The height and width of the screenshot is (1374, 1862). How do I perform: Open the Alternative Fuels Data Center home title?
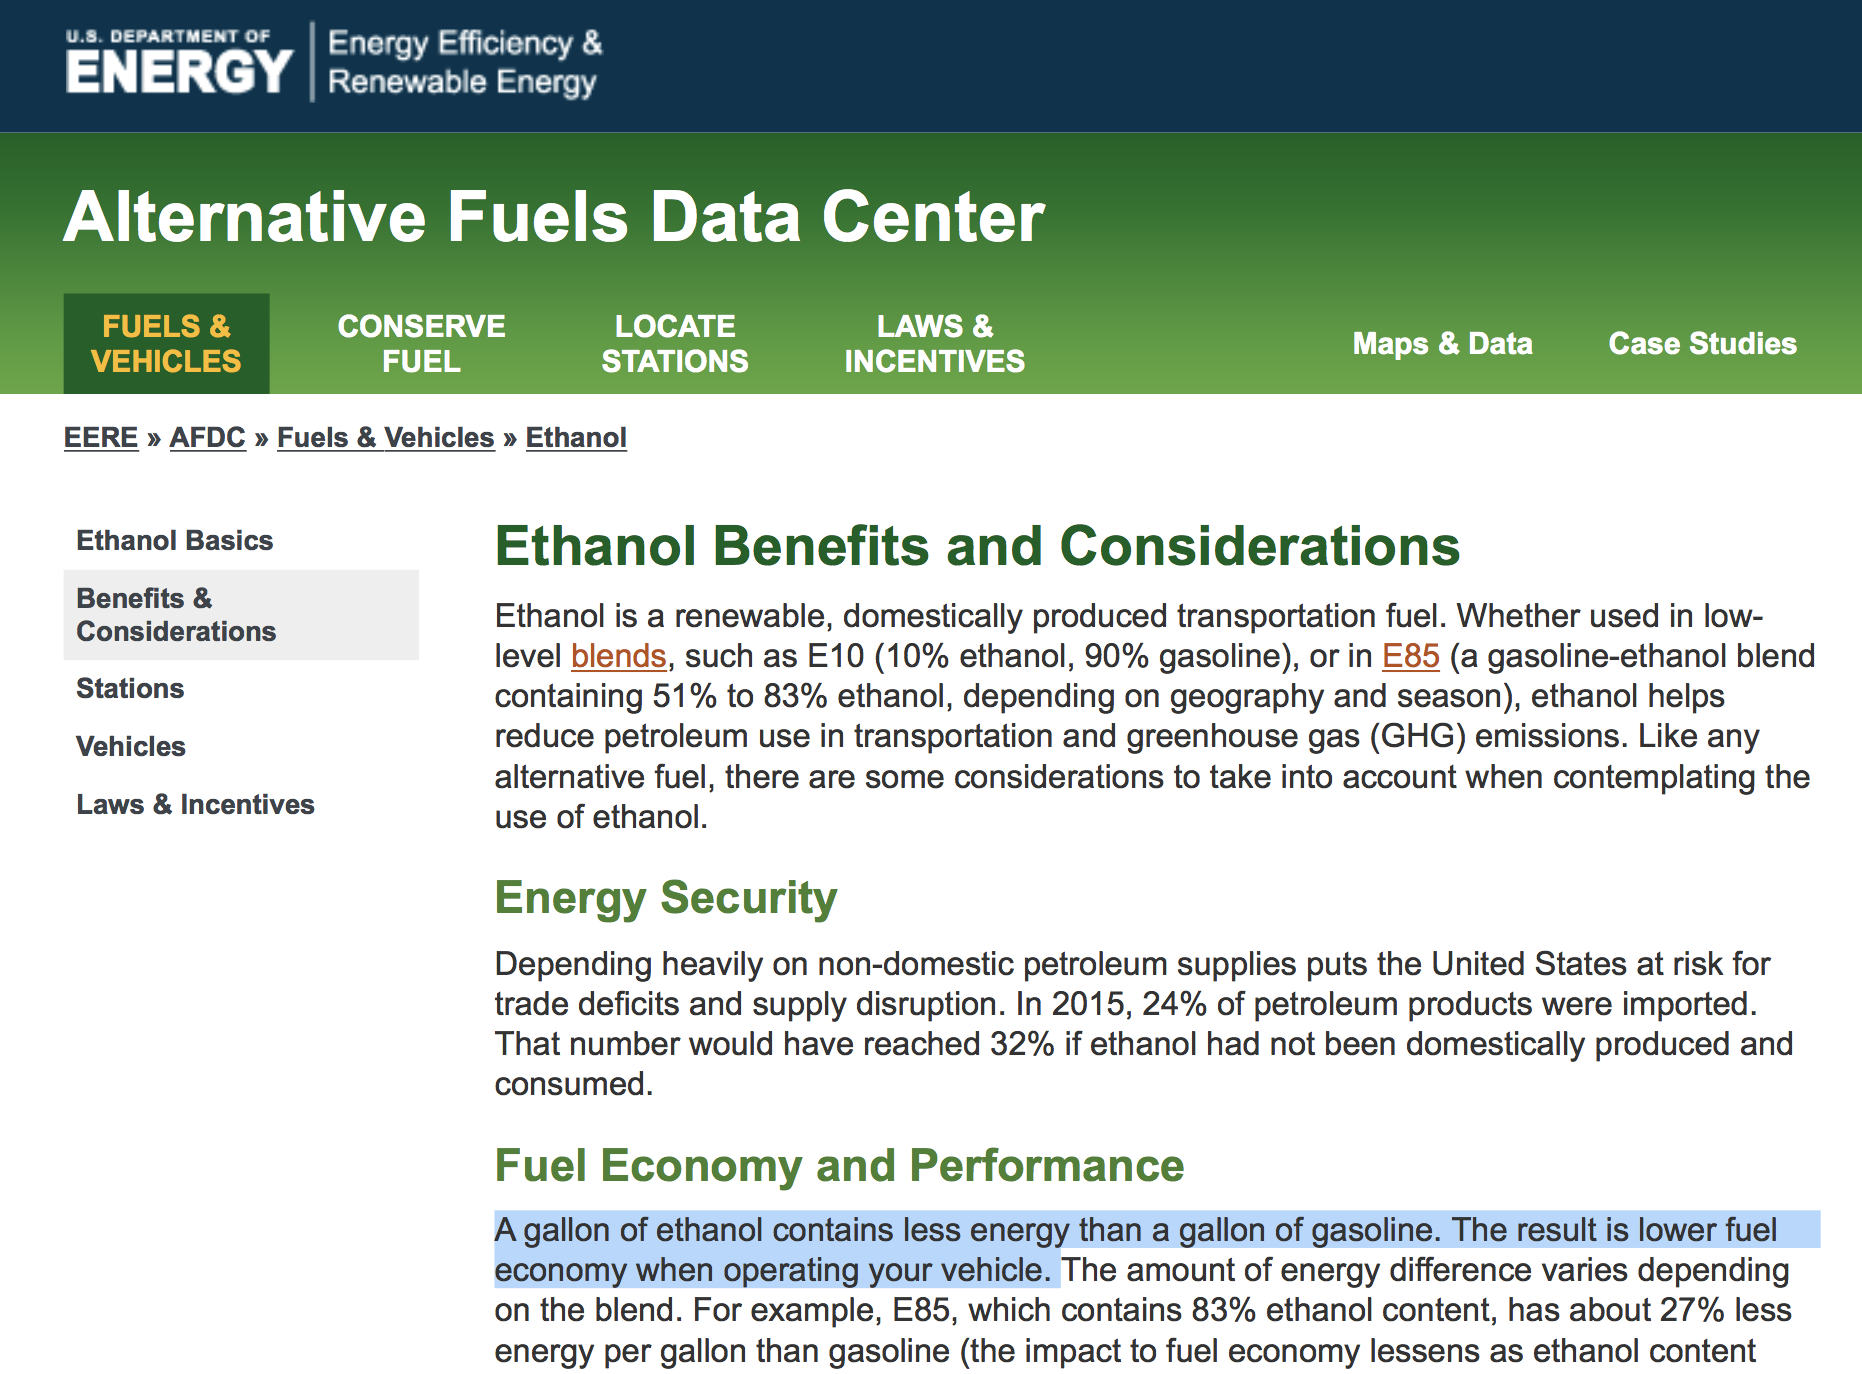[x=554, y=216]
